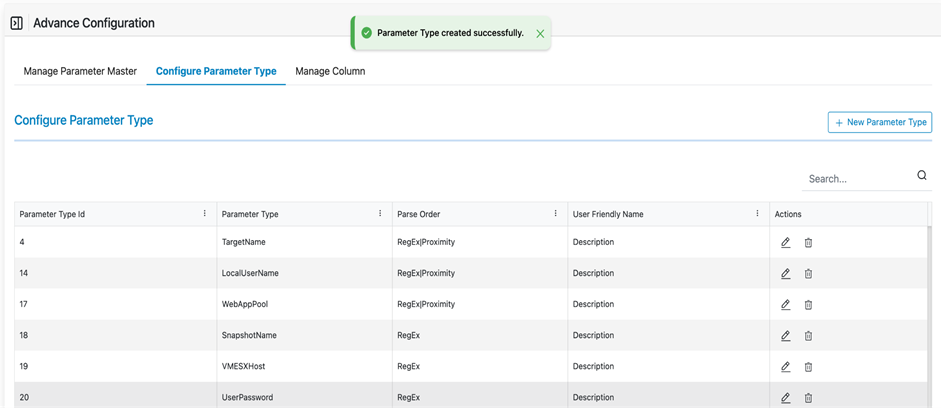941x408 pixels.
Task: Open Parse Order column options menu
Action: 556,214
